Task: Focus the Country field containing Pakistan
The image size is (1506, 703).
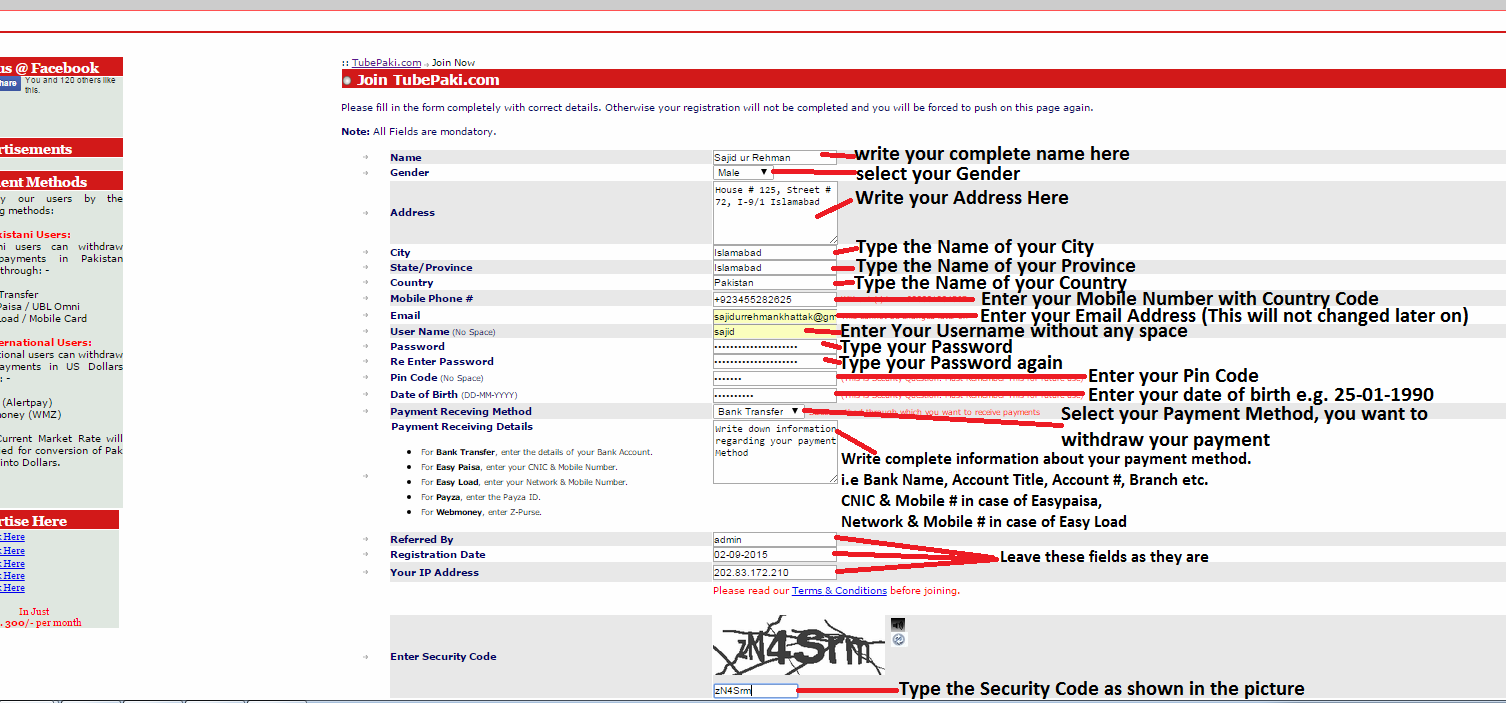Action: pos(774,283)
